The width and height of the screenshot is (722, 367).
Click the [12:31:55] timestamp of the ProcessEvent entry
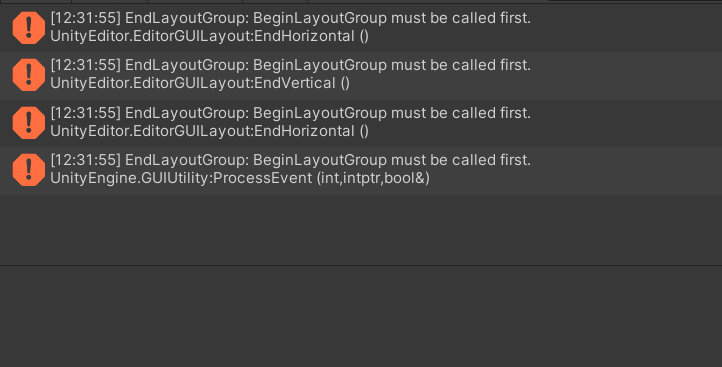click(86, 160)
